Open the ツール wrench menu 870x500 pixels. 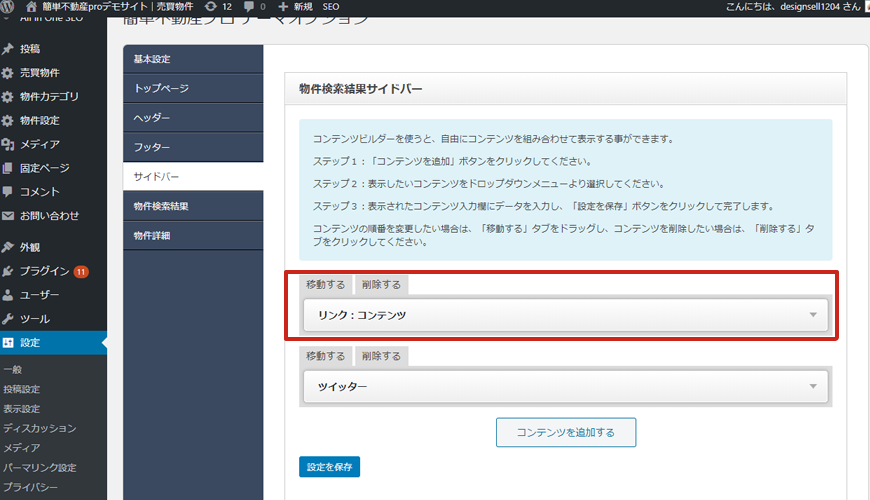[34, 319]
